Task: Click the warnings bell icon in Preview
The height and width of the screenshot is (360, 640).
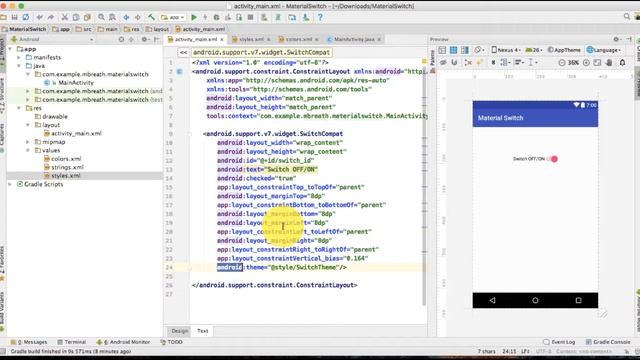Action: coord(622,62)
